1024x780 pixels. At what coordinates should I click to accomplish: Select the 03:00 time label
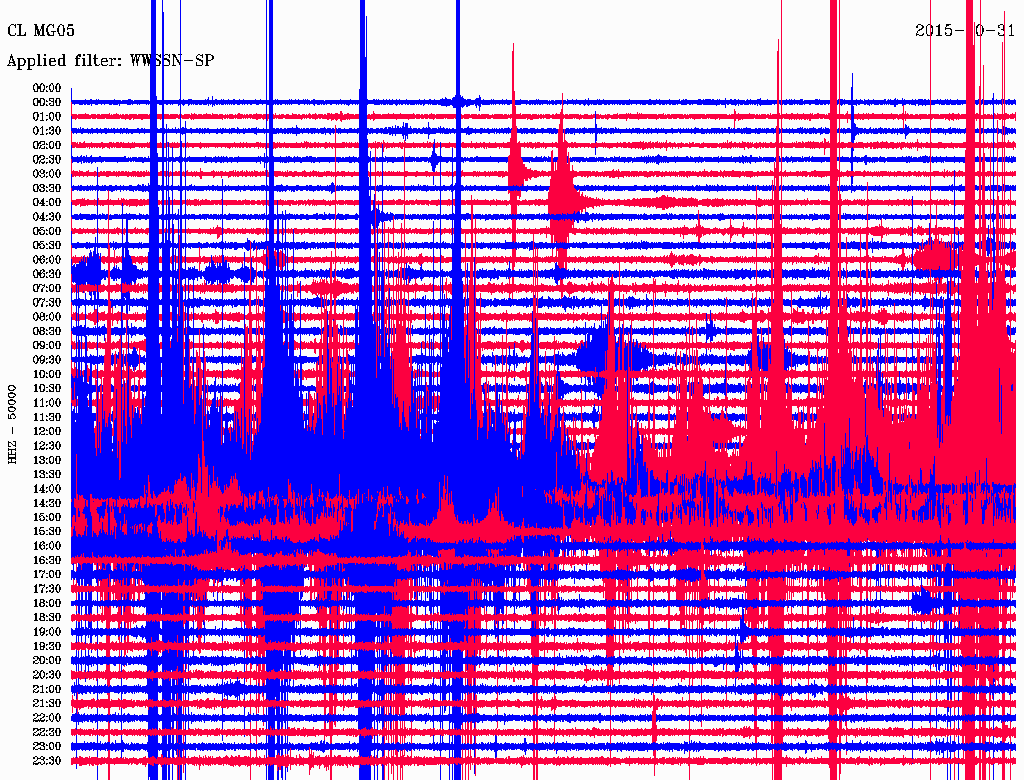pyautogui.click(x=47, y=174)
